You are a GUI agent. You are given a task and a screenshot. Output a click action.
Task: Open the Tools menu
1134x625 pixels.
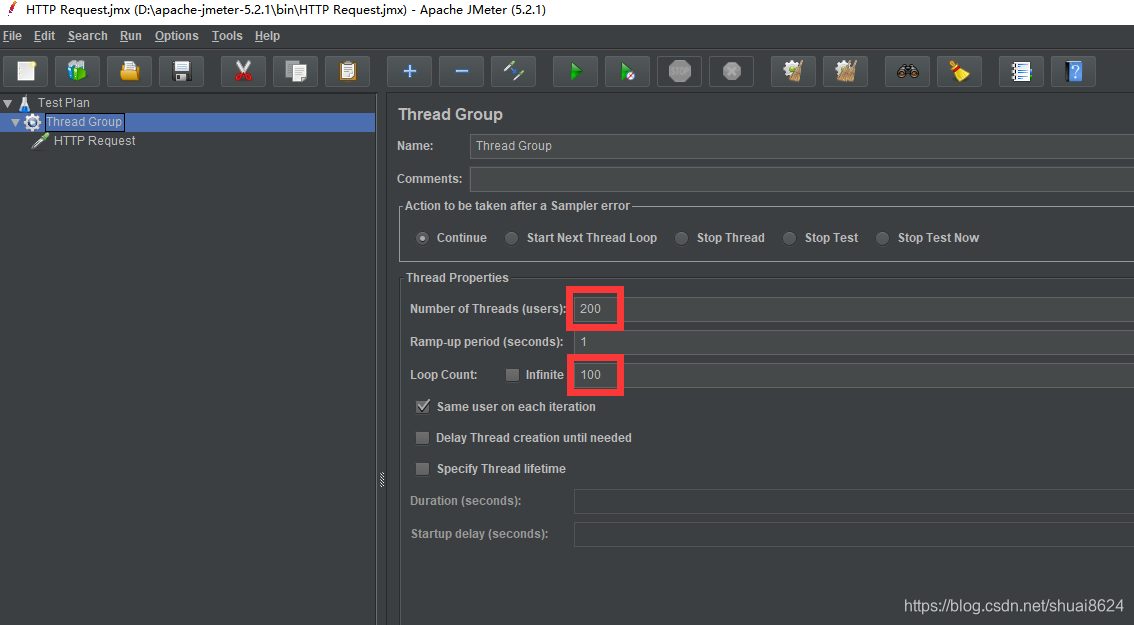227,35
